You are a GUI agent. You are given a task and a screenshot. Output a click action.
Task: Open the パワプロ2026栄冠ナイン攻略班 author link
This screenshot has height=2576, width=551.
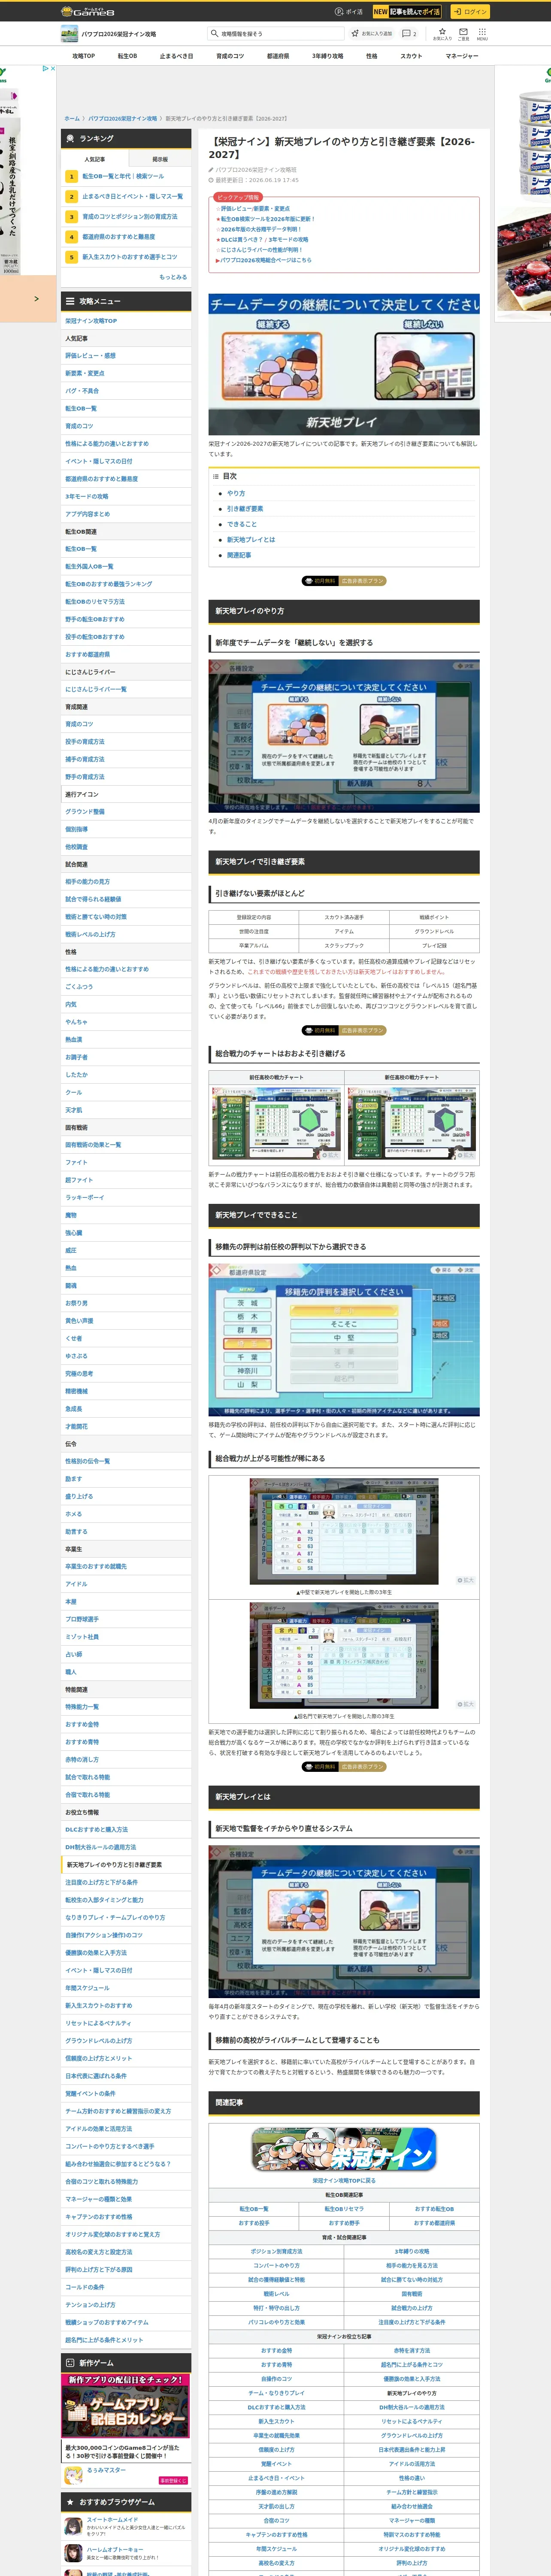256,170
